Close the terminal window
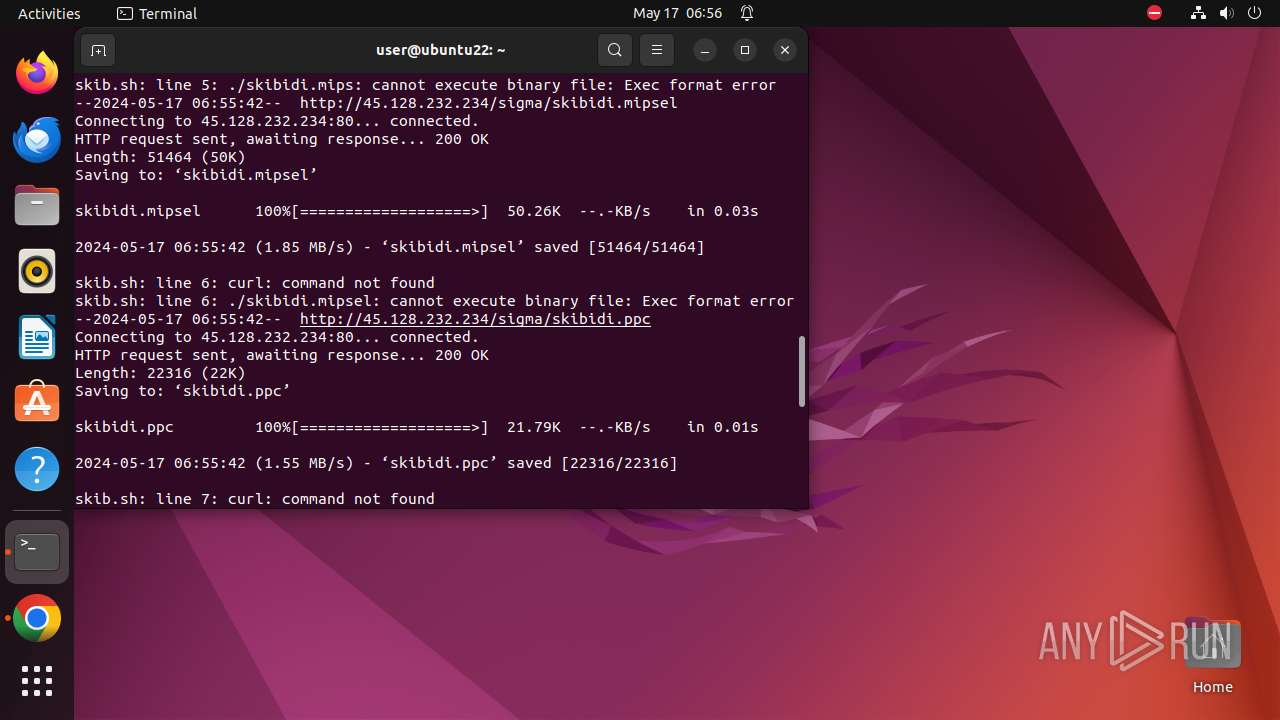This screenshot has width=1280, height=720. pyautogui.click(x=785, y=50)
